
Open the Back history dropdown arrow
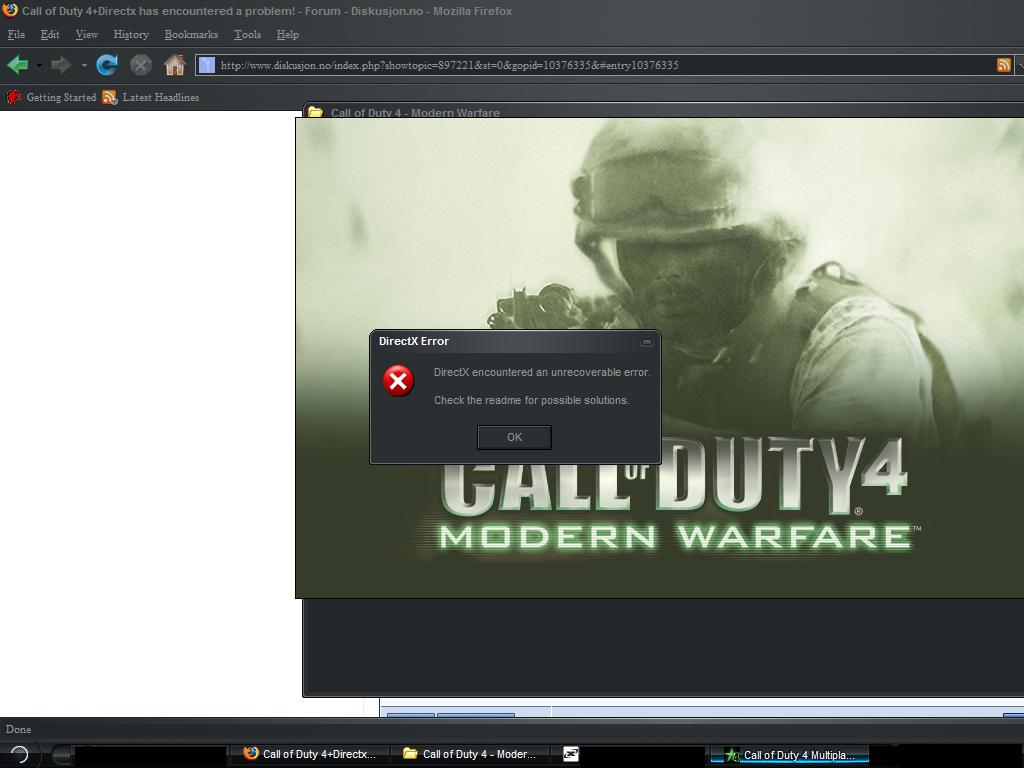(39, 65)
